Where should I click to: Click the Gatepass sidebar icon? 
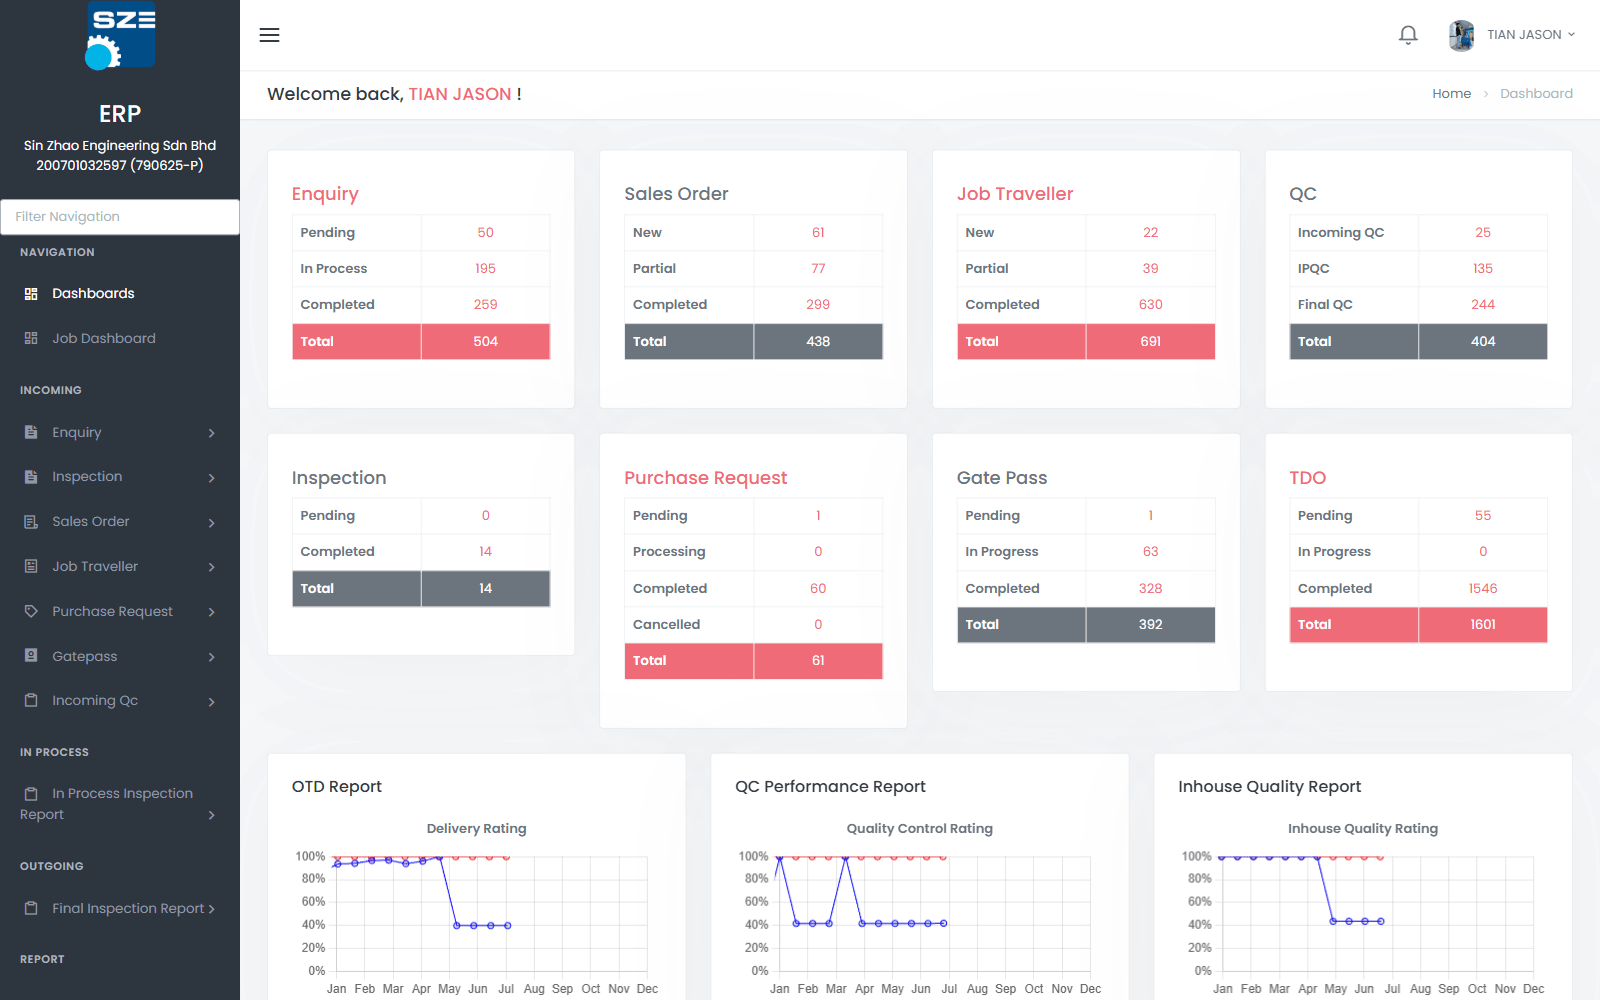click(31, 656)
